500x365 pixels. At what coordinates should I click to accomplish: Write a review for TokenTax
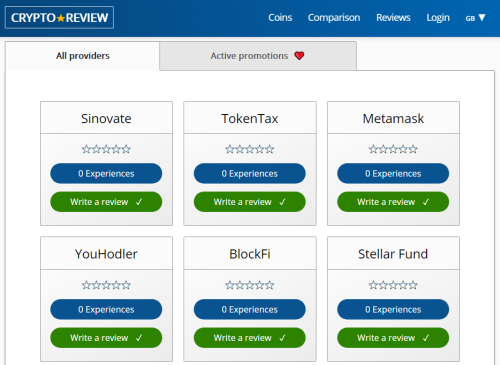click(250, 202)
